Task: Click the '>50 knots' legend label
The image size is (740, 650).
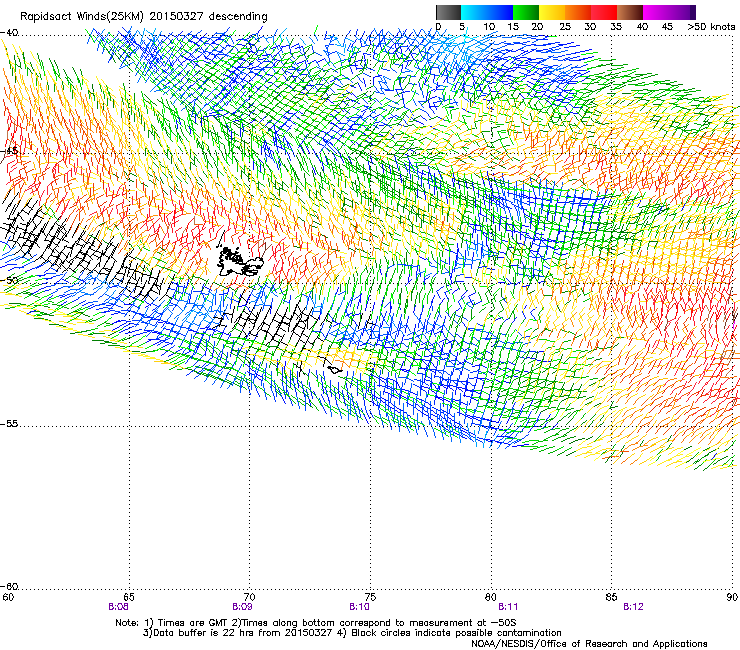Action: (712, 27)
